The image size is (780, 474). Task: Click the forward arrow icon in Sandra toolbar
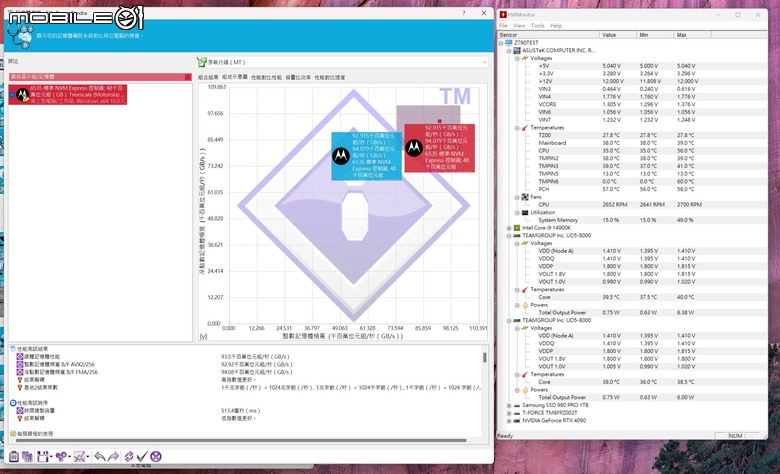point(113,456)
